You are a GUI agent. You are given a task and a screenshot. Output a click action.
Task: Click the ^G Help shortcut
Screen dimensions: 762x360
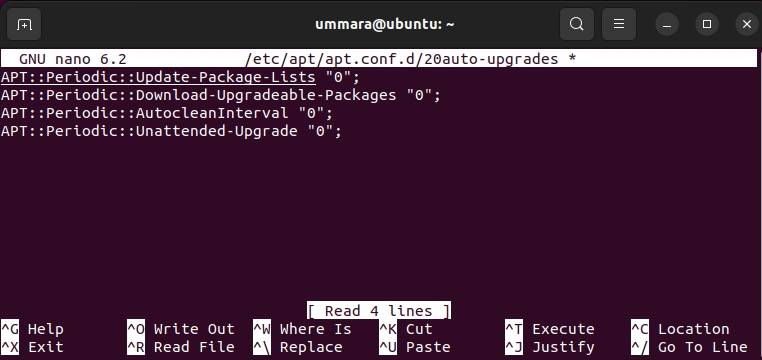tap(32, 329)
